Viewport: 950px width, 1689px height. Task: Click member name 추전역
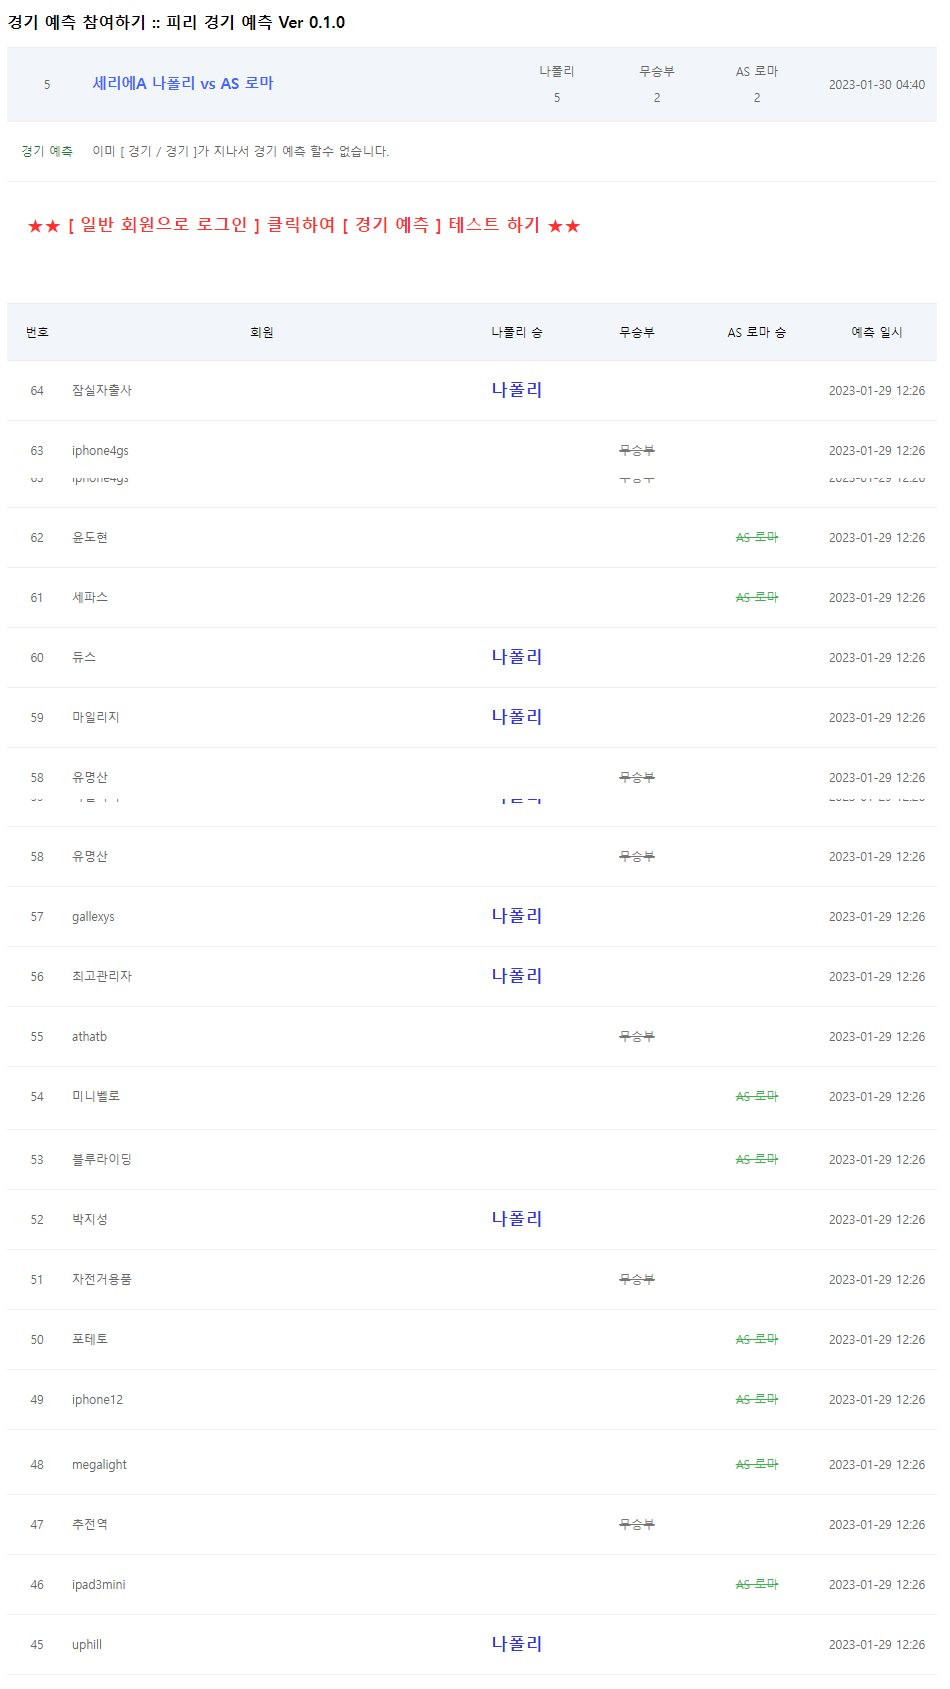pyautogui.click(x=90, y=1525)
